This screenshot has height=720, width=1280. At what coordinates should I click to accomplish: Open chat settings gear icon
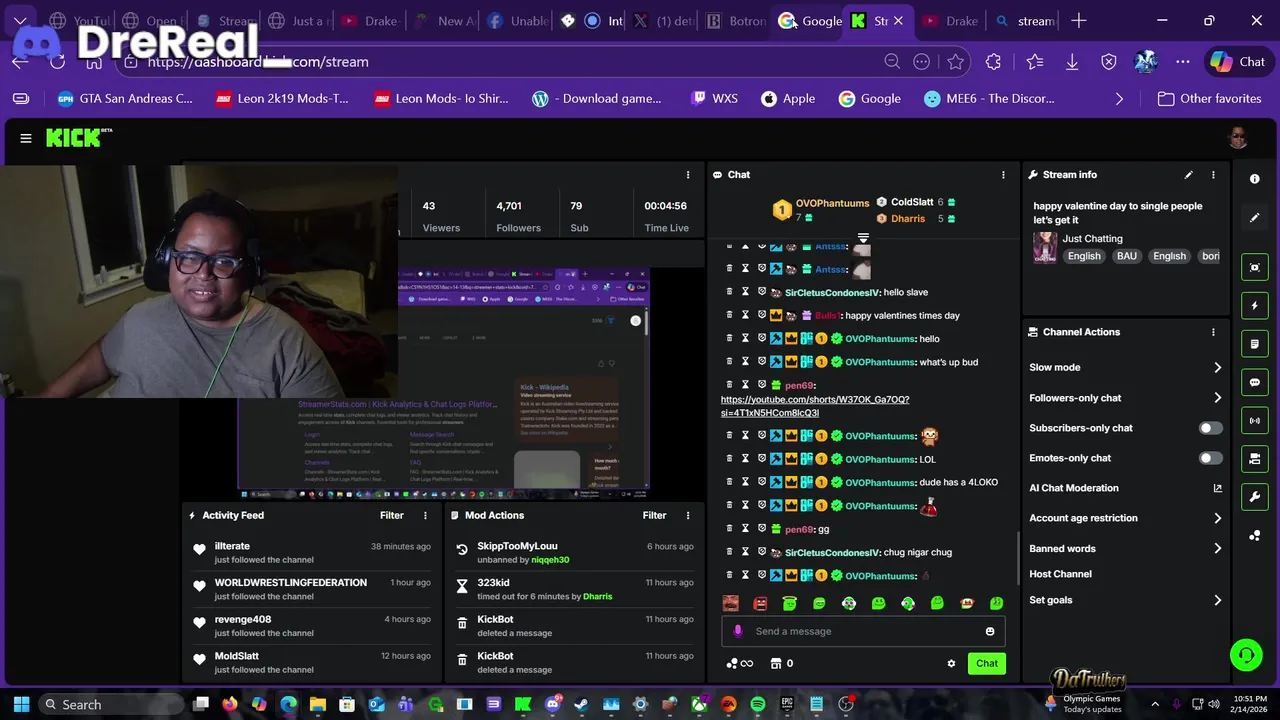tap(951, 663)
